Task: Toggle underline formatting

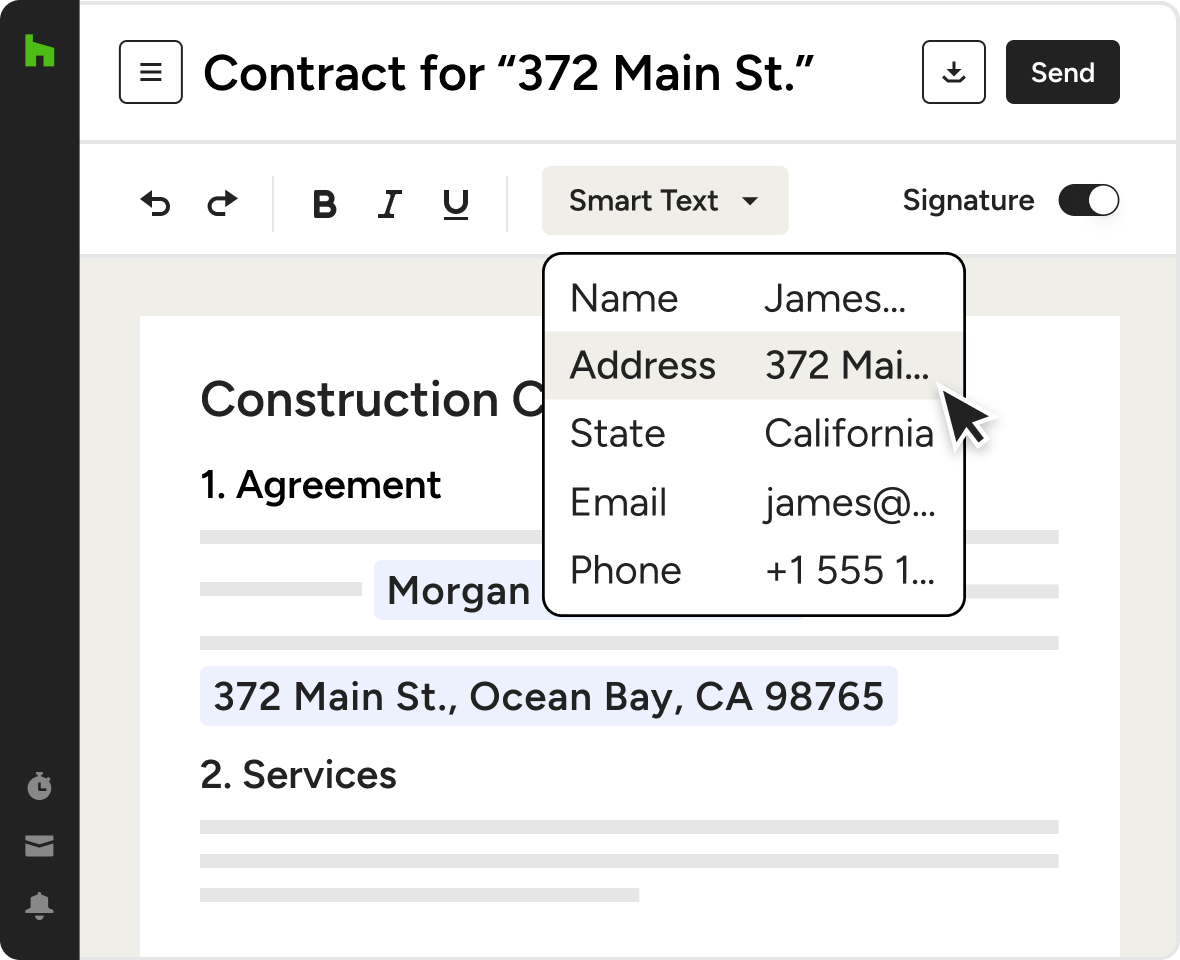Action: point(456,204)
